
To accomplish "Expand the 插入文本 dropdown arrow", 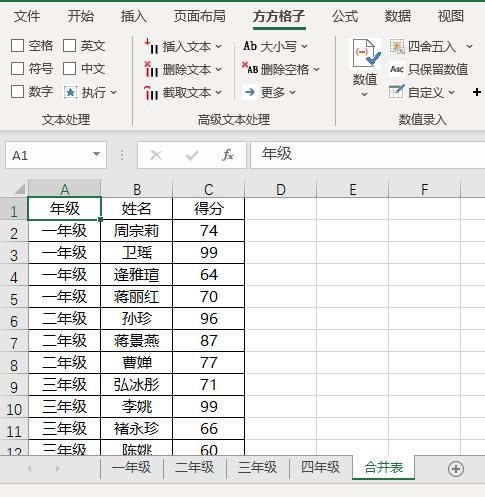I will (x=218, y=46).
